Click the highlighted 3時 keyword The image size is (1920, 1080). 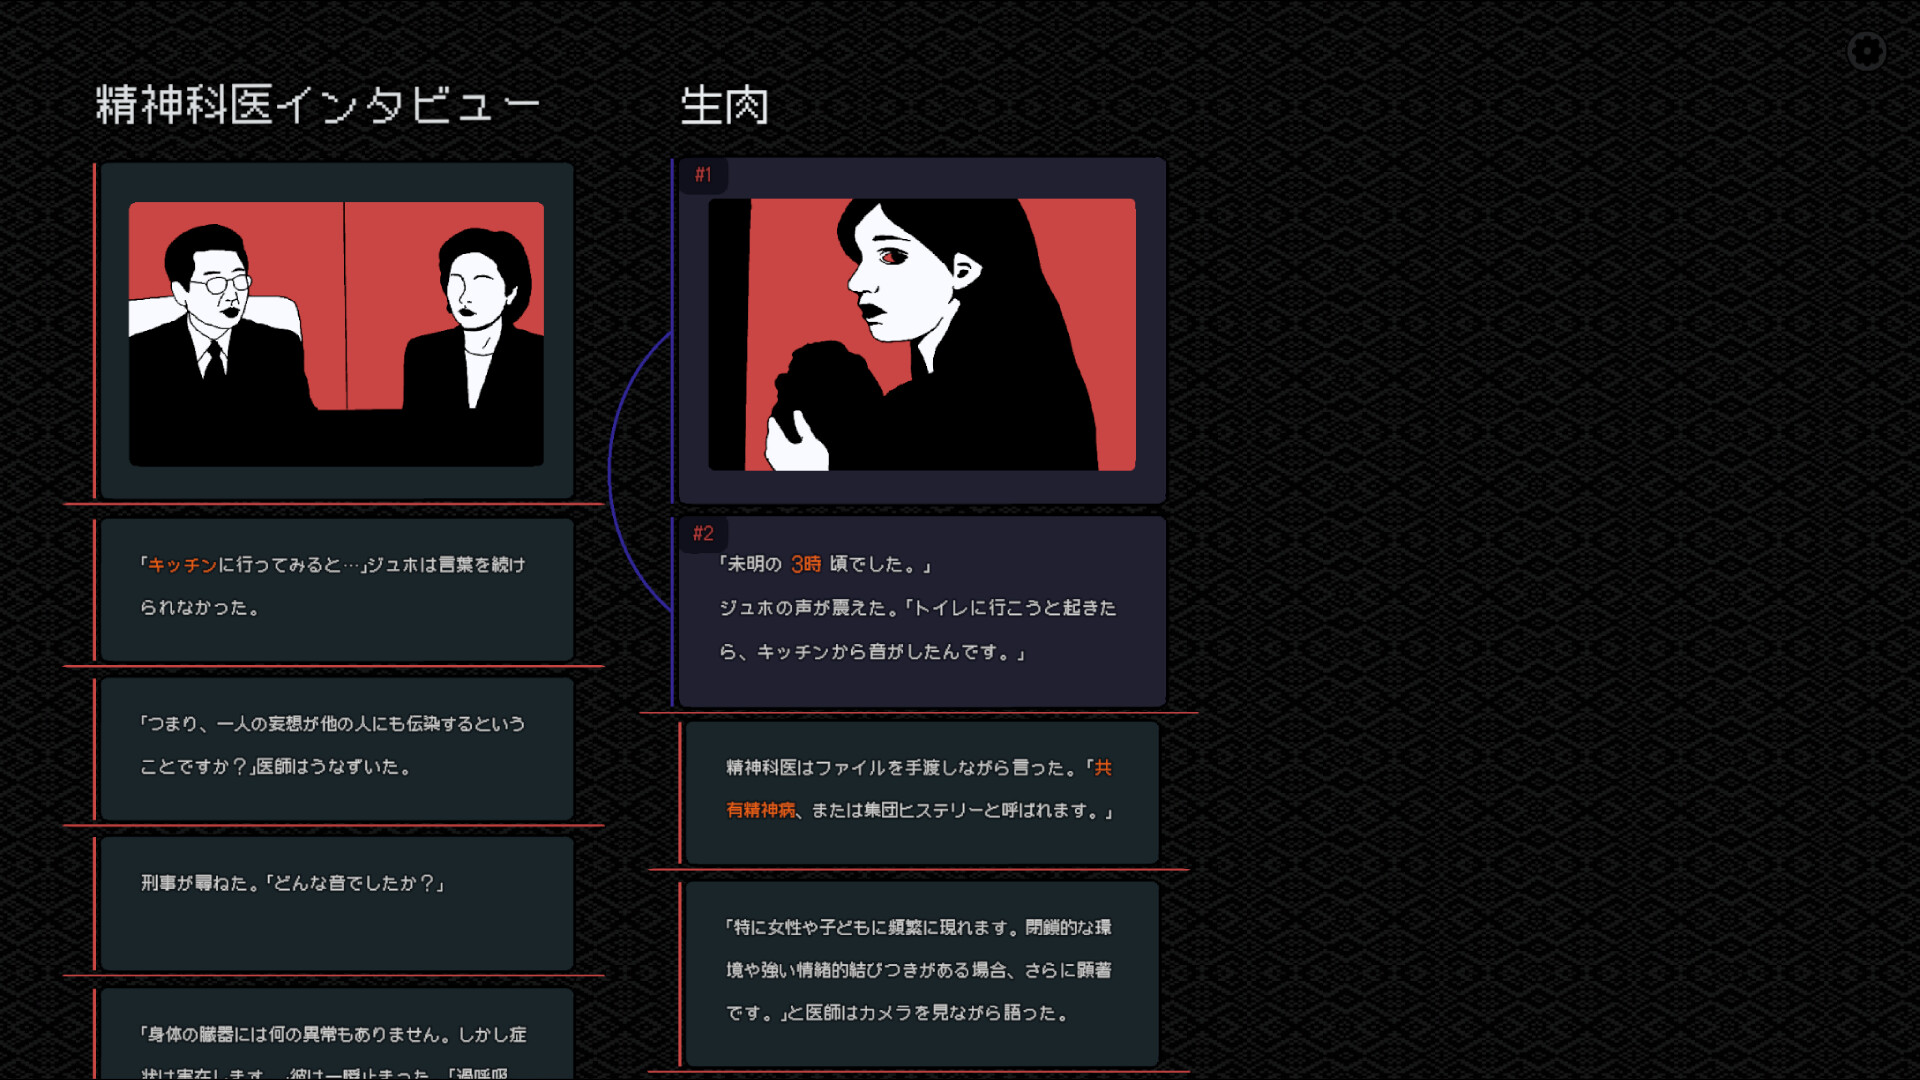pos(806,564)
